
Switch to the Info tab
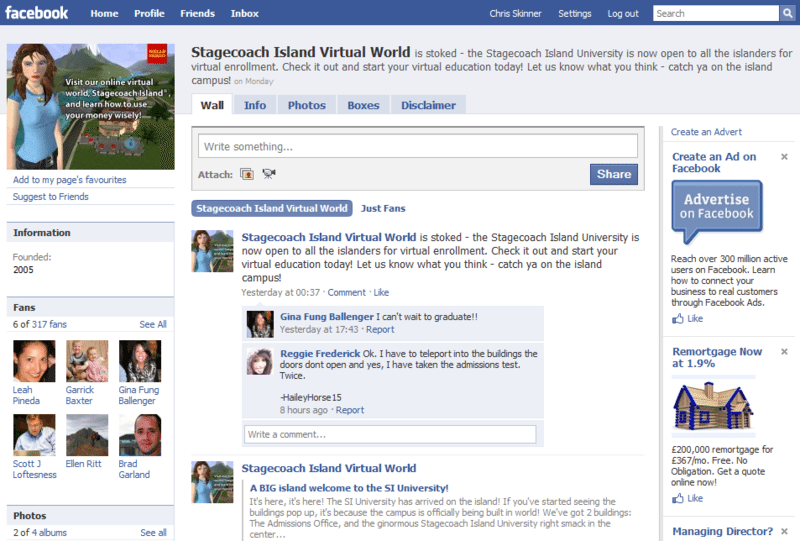[x=255, y=105]
